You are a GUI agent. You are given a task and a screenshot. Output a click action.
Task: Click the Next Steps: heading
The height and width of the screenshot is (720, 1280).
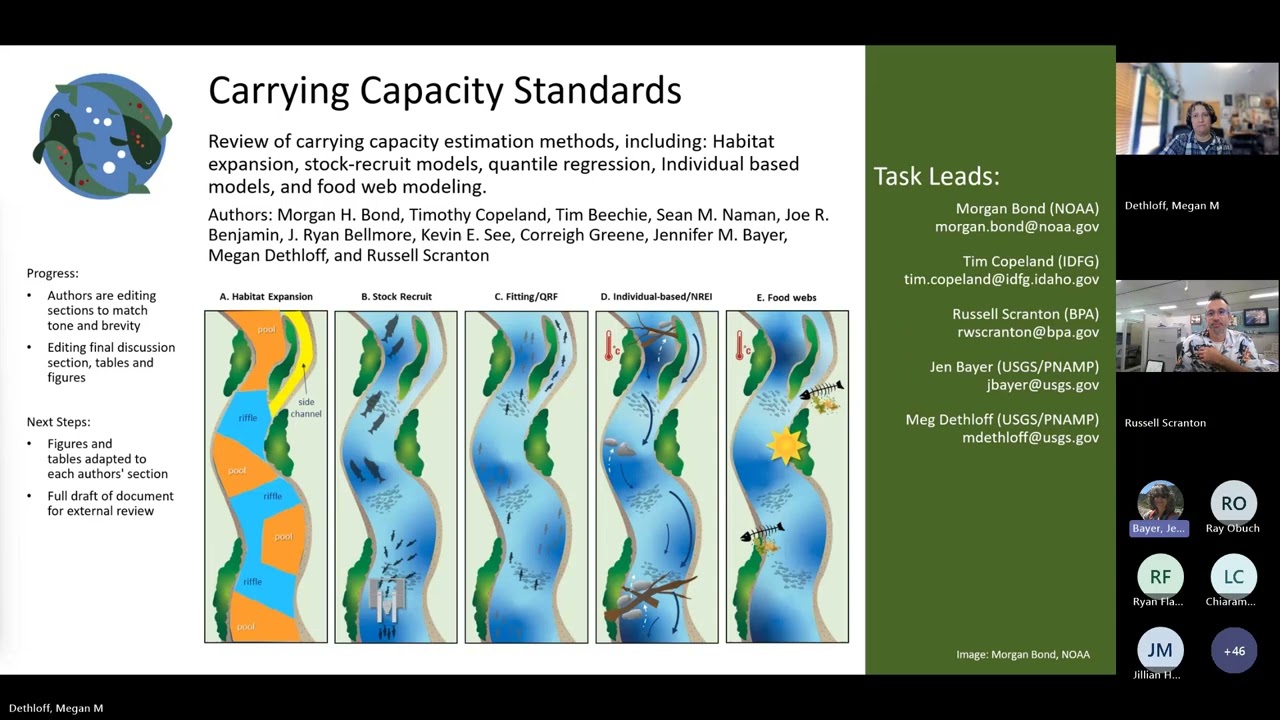pos(59,422)
